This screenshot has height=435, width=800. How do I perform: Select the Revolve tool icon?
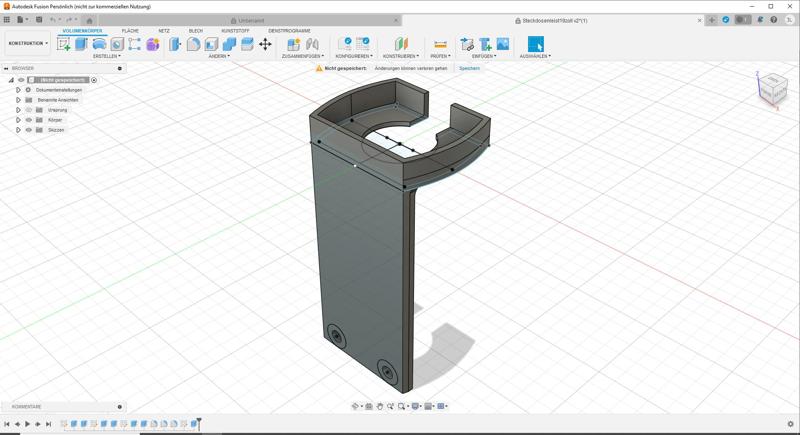coord(99,44)
